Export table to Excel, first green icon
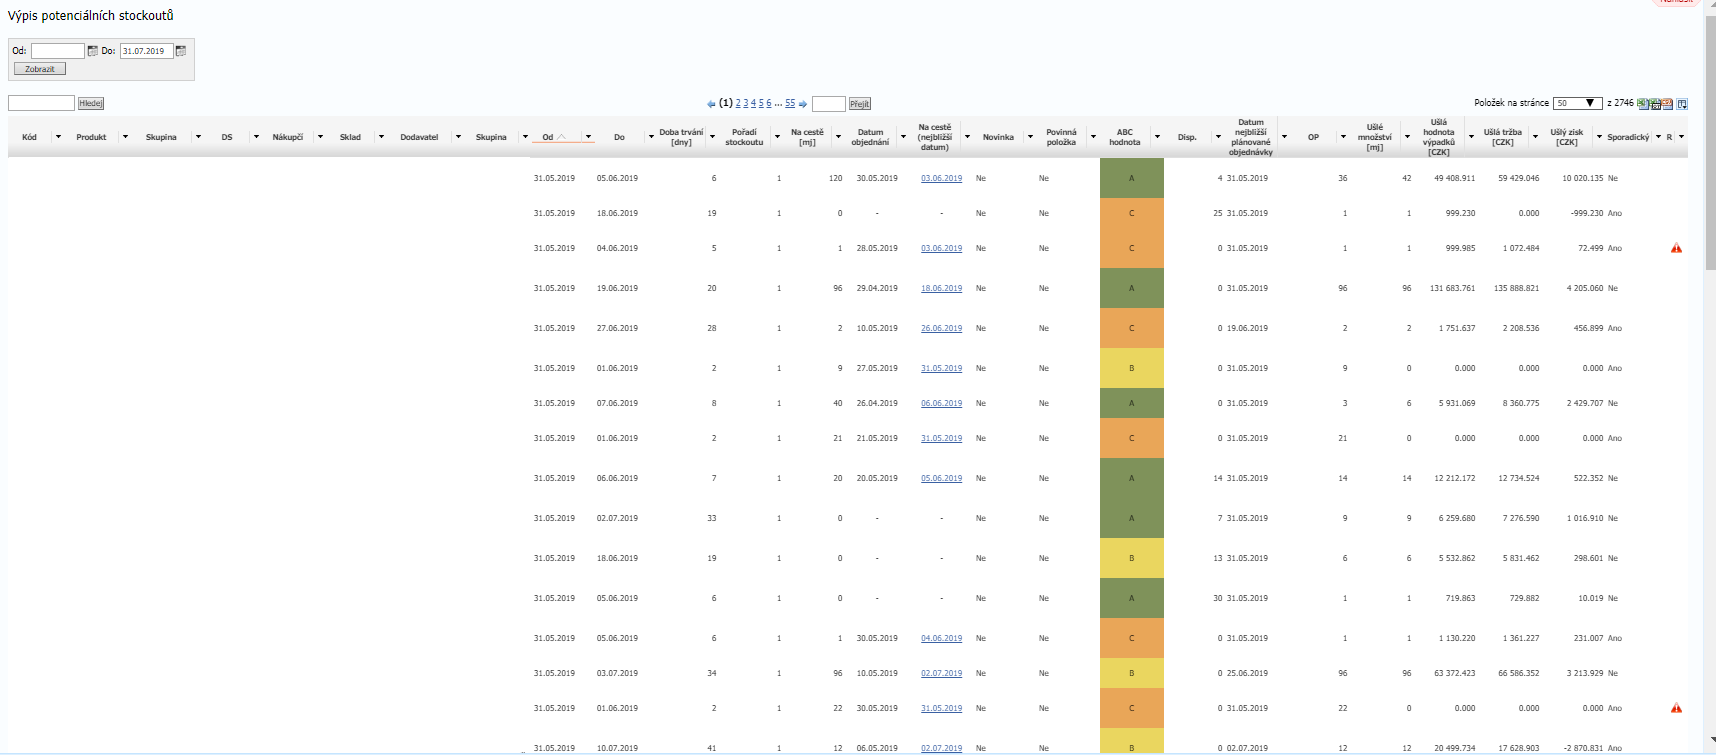The height and width of the screenshot is (755, 1716). (x=1643, y=104)
